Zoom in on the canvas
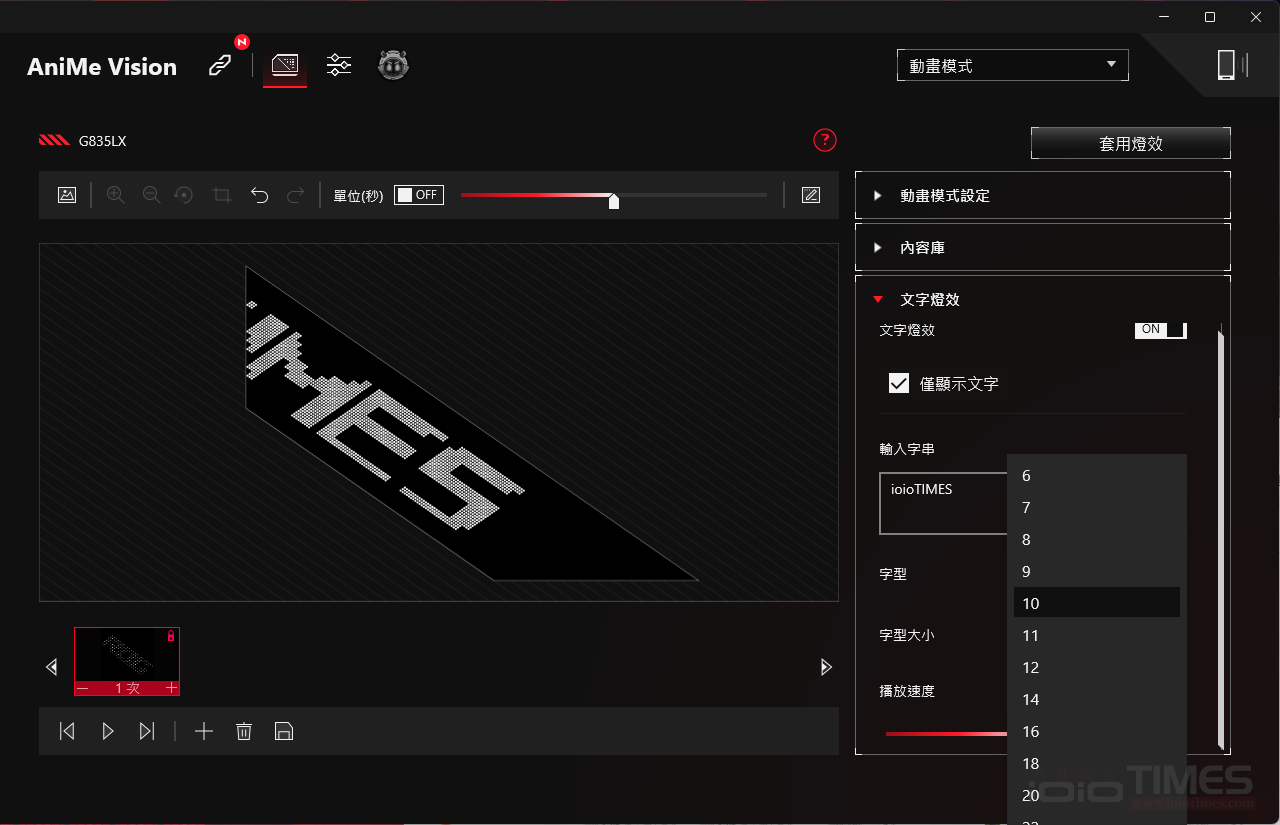The width and height of the screenshot is (1280, 825). (x=116, y=195)
